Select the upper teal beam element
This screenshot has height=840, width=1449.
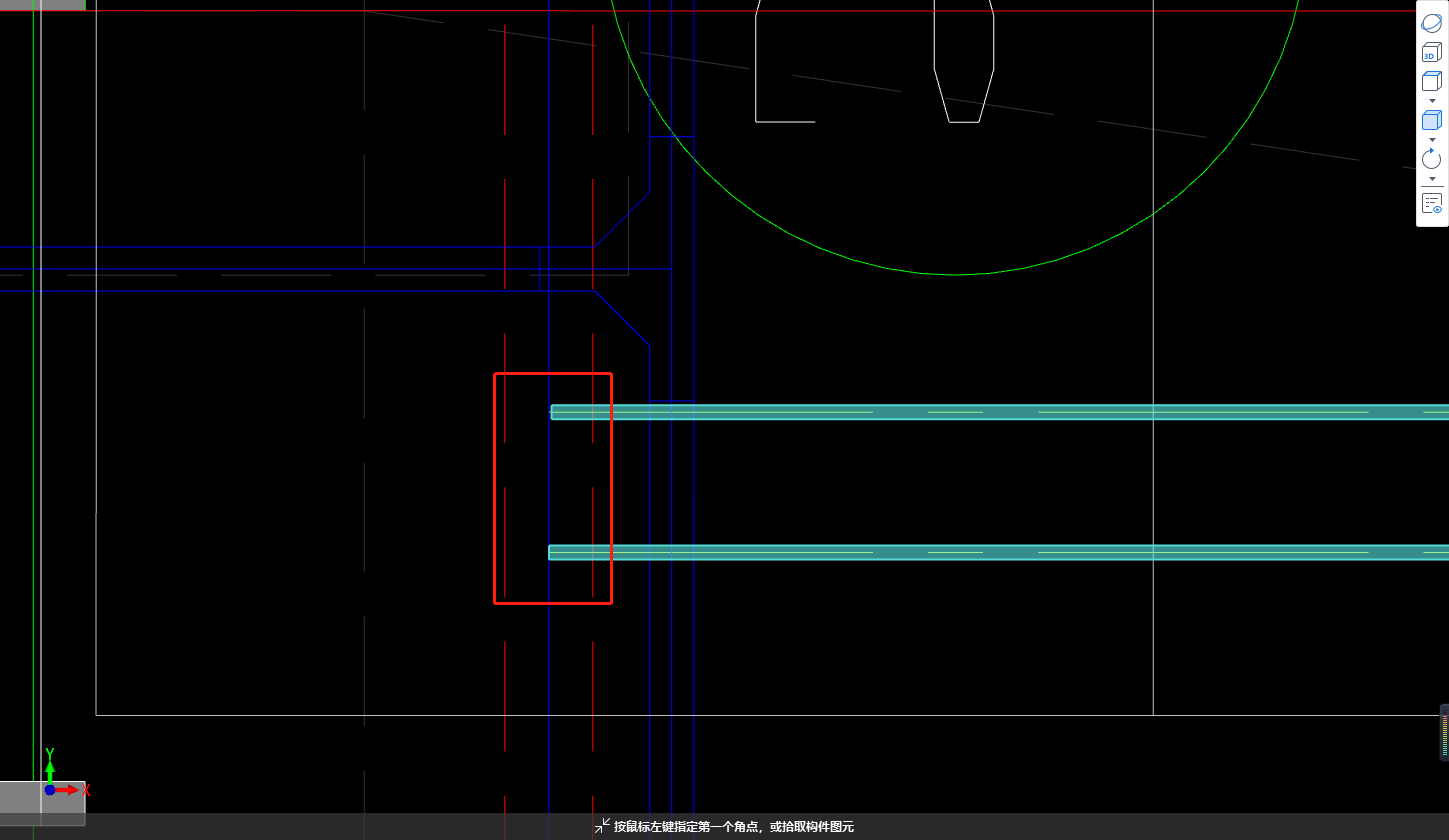pos(999,412)
